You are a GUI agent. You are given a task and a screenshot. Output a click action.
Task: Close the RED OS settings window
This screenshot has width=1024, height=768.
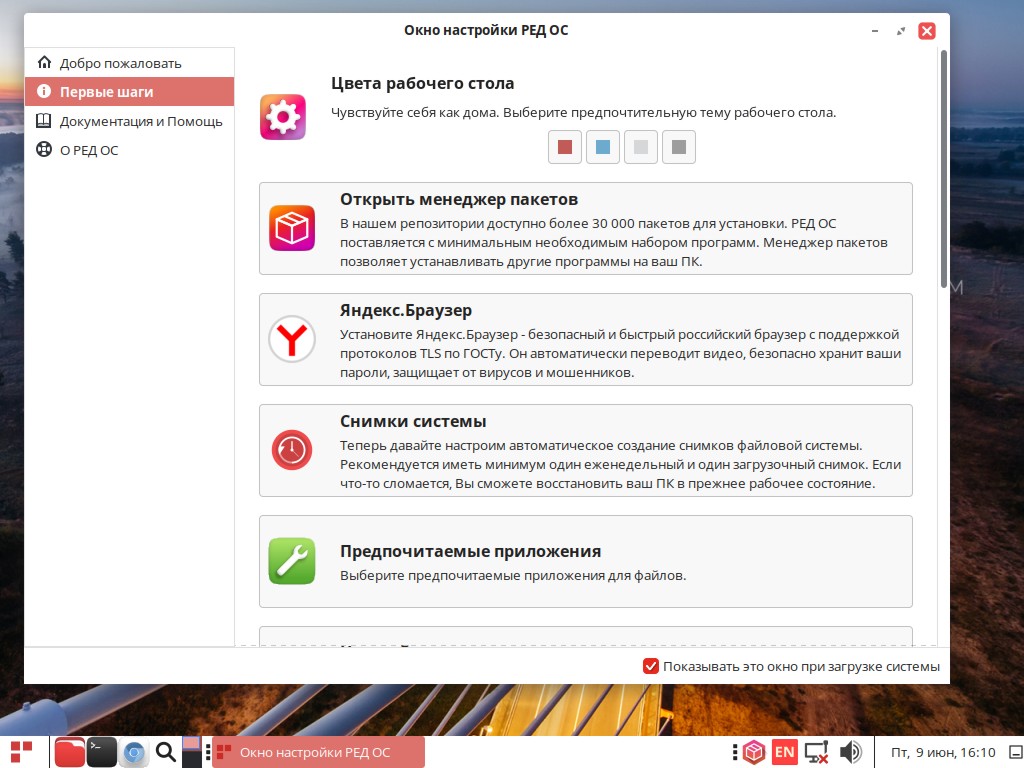(x=927, y=31)
